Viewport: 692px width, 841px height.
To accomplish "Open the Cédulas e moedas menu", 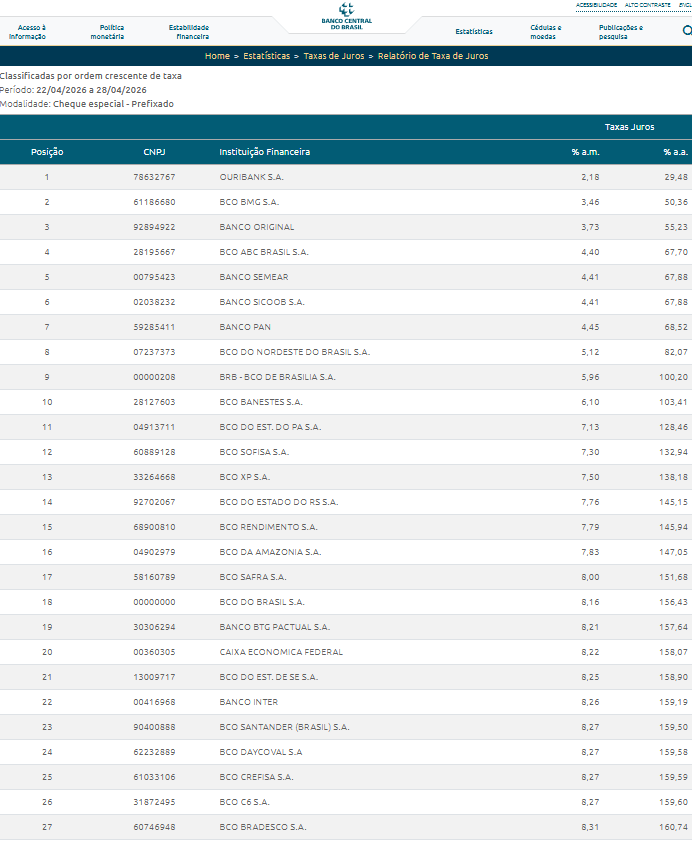I will pos(546,32).
